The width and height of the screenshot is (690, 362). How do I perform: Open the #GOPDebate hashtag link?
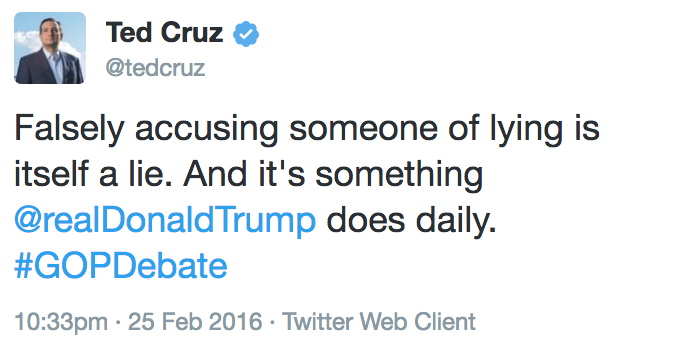click(121, 266)
